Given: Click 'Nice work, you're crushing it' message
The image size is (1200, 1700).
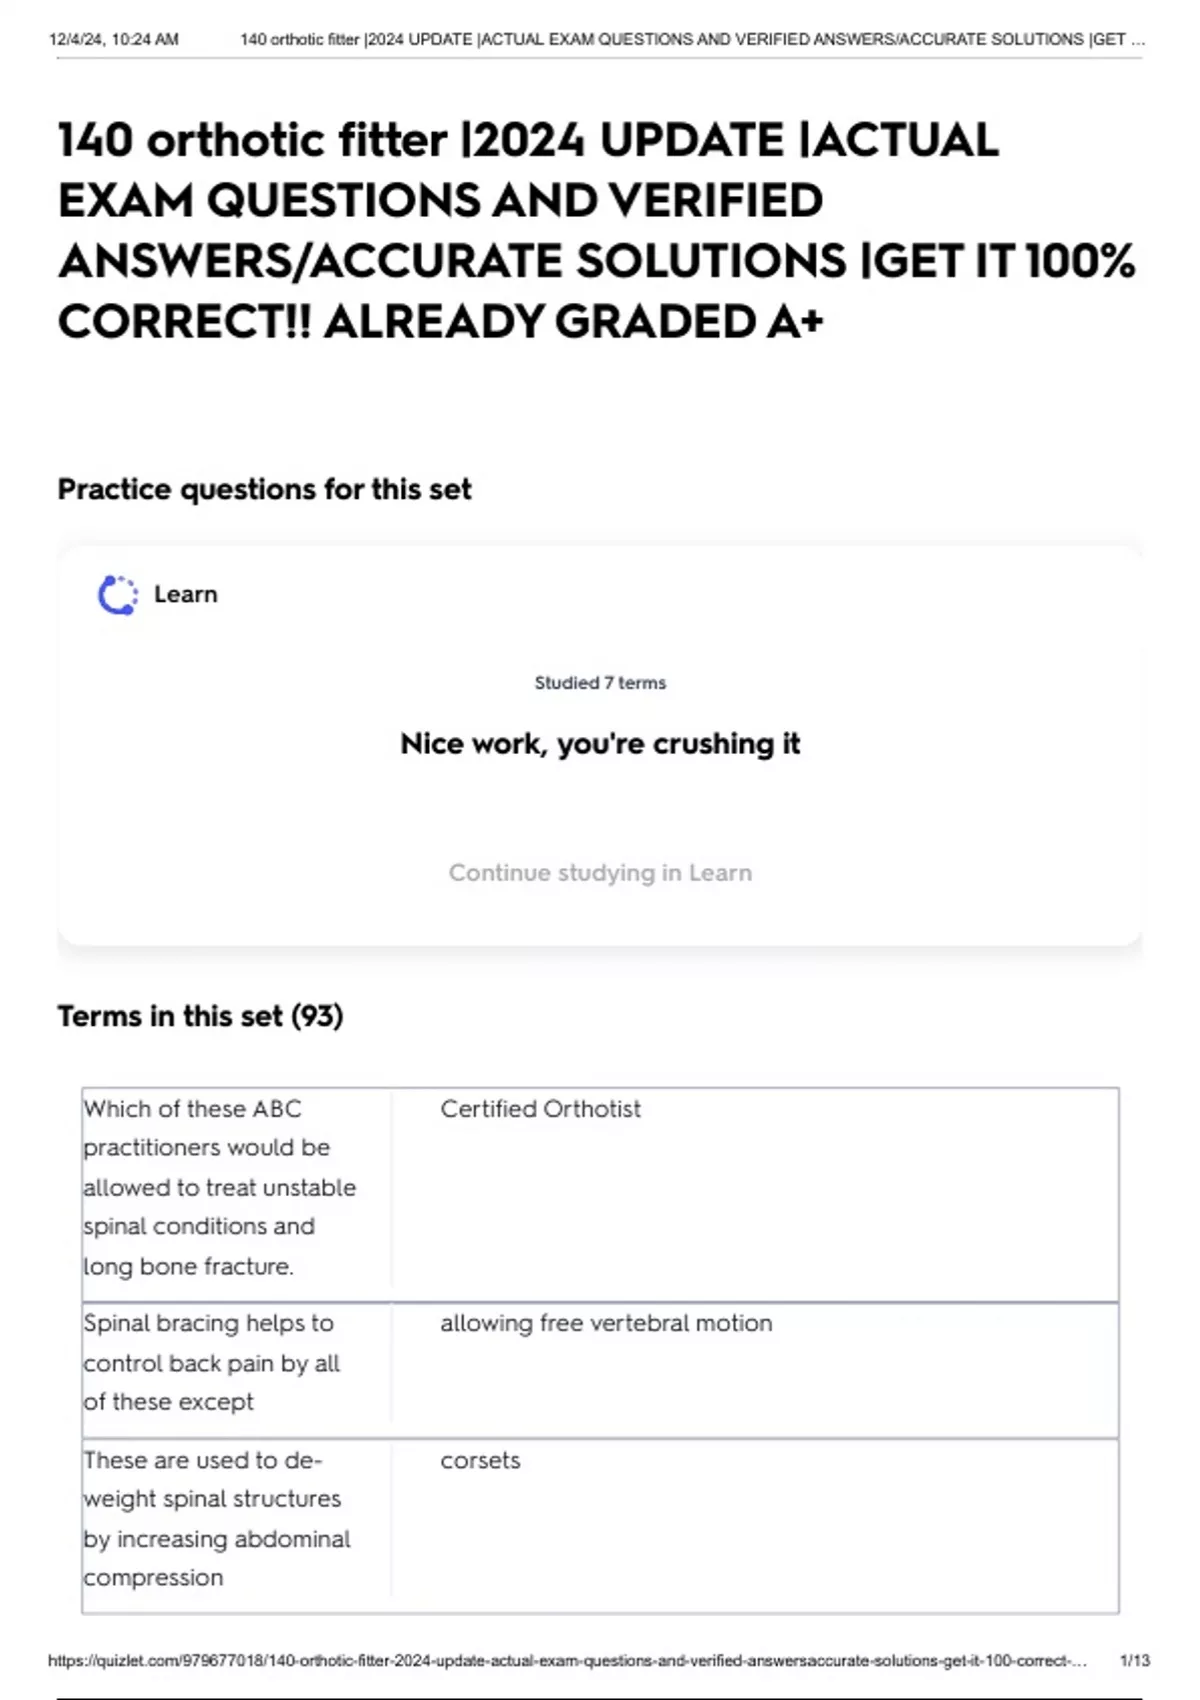Looking at the screenshot, I should 600,744.
